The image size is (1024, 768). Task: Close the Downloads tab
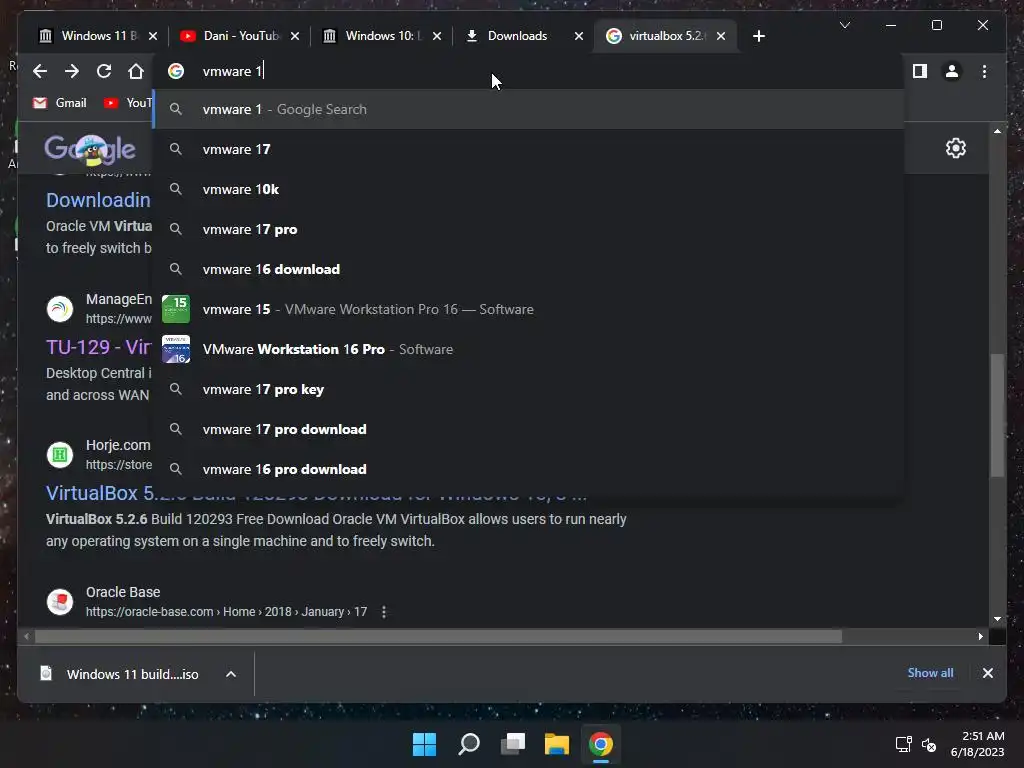pos(579,36)
